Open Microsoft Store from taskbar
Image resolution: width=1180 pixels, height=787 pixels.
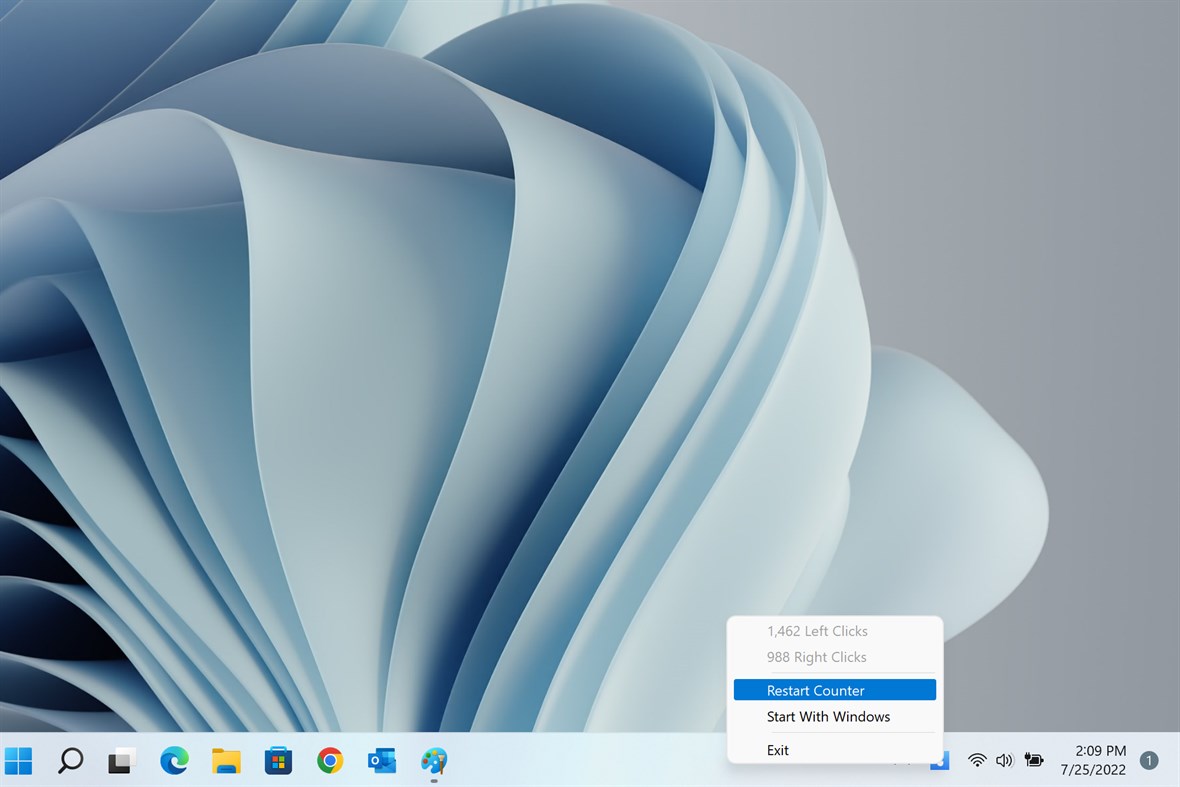278,761
